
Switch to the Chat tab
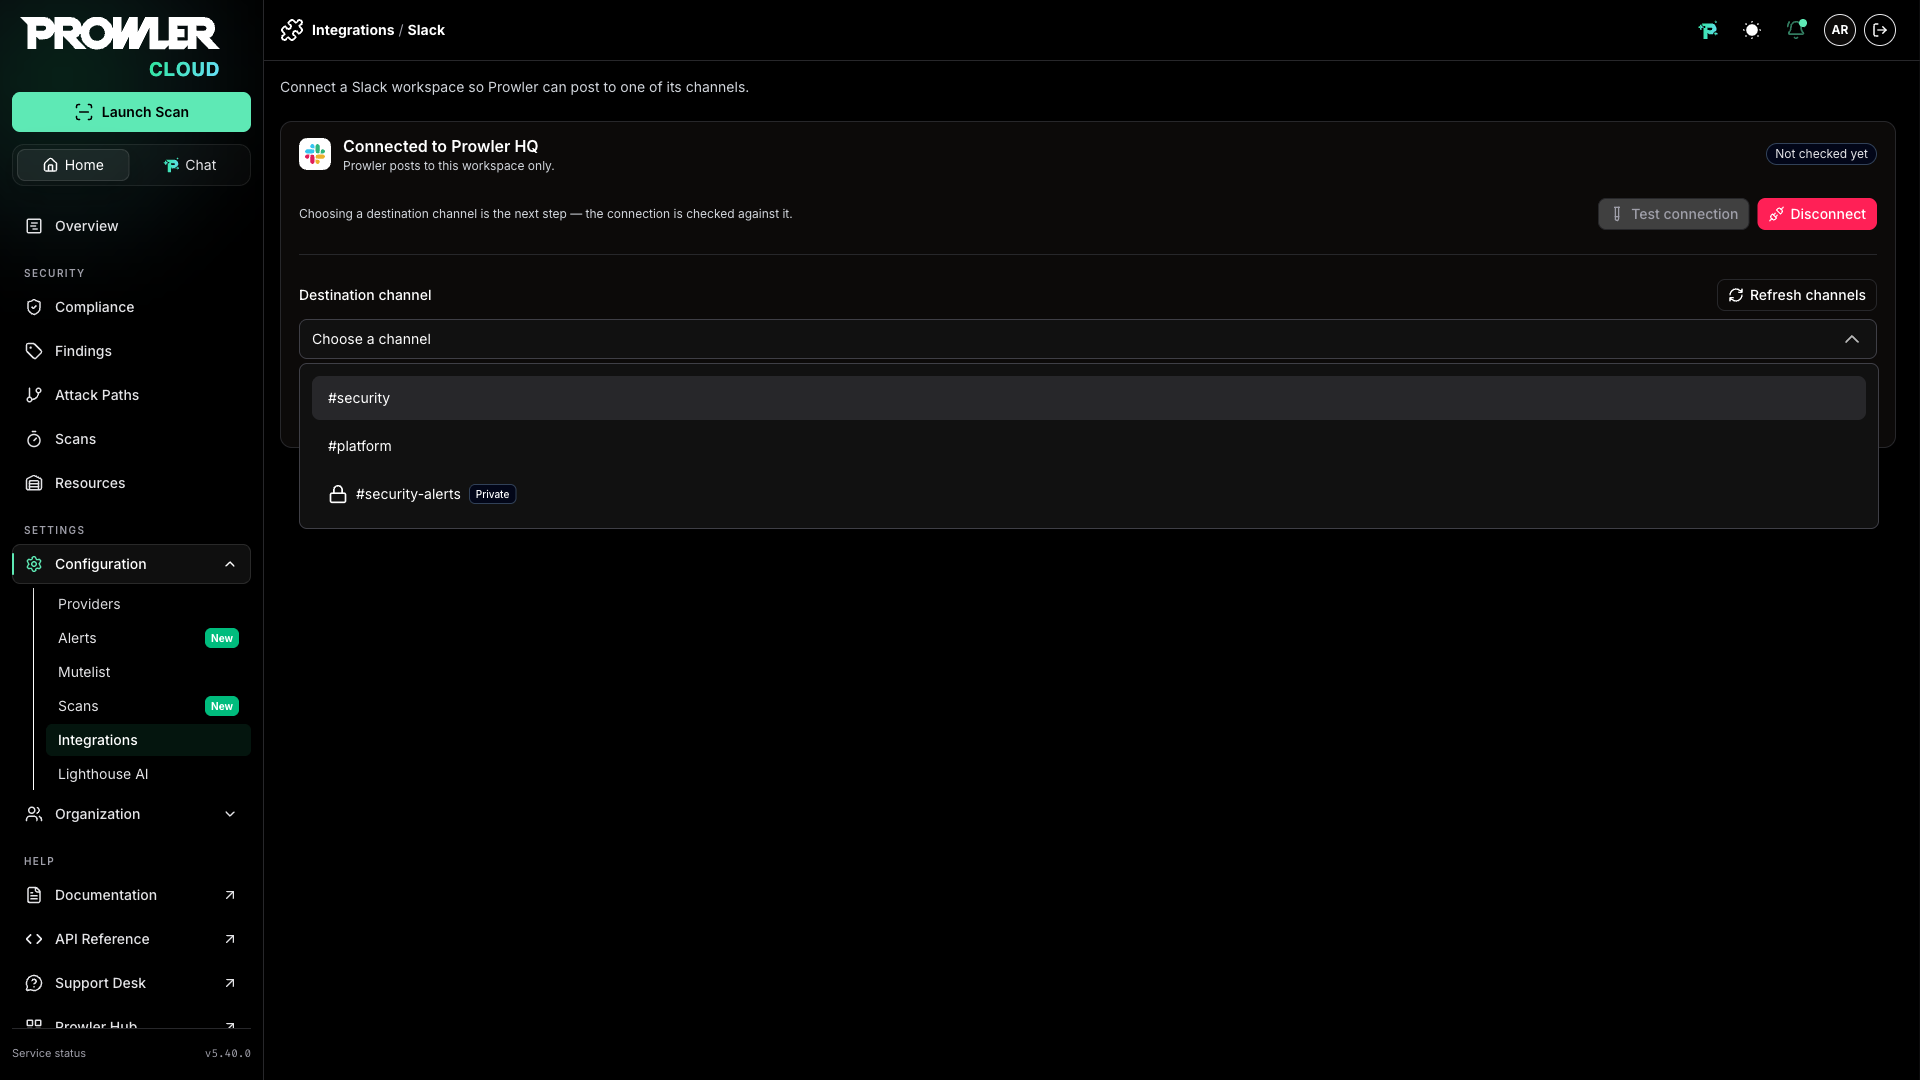190,165
